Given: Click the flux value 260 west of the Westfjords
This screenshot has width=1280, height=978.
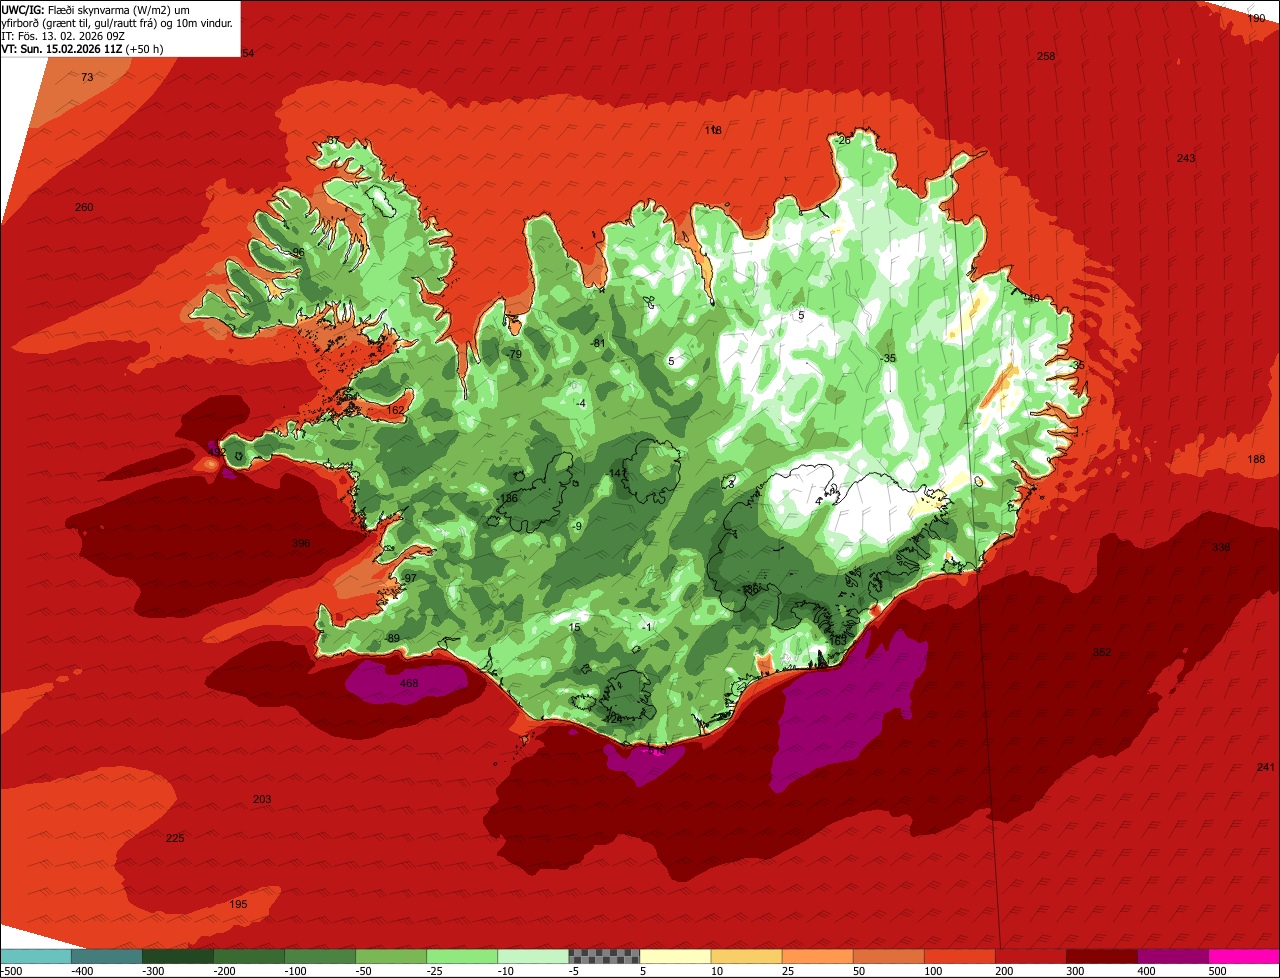Looking at the screenshot, I should click(84, 208).
